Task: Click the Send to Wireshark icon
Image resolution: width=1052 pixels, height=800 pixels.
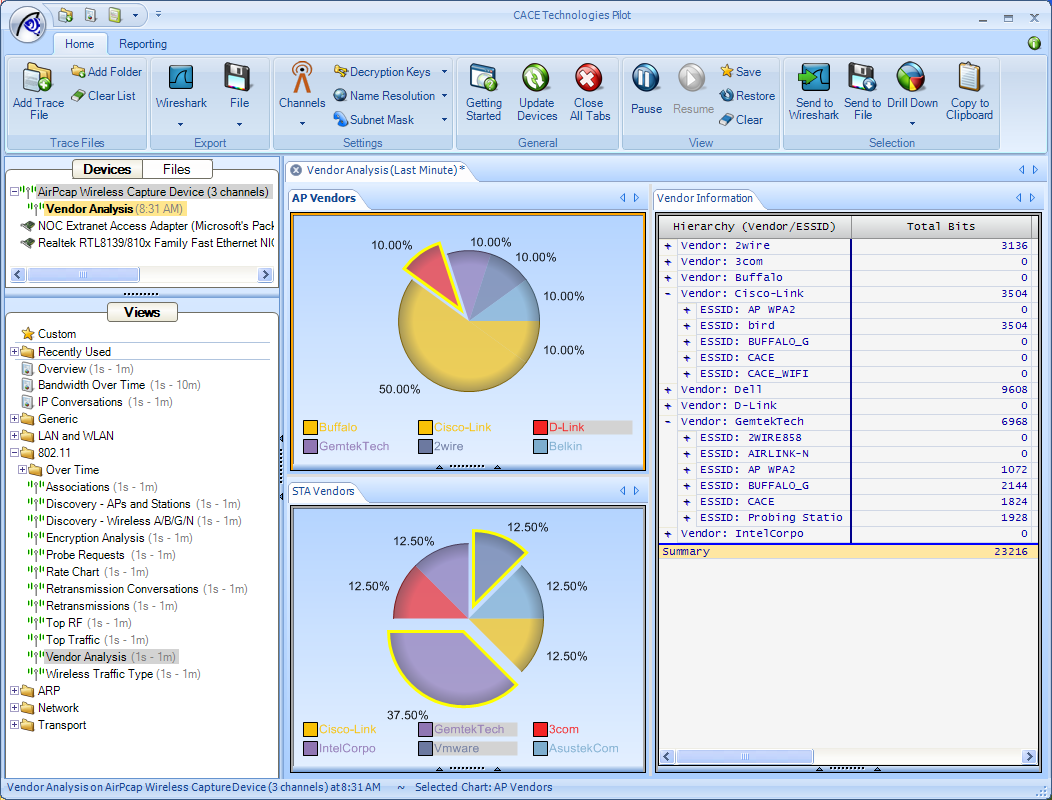Action: point(813,78)
